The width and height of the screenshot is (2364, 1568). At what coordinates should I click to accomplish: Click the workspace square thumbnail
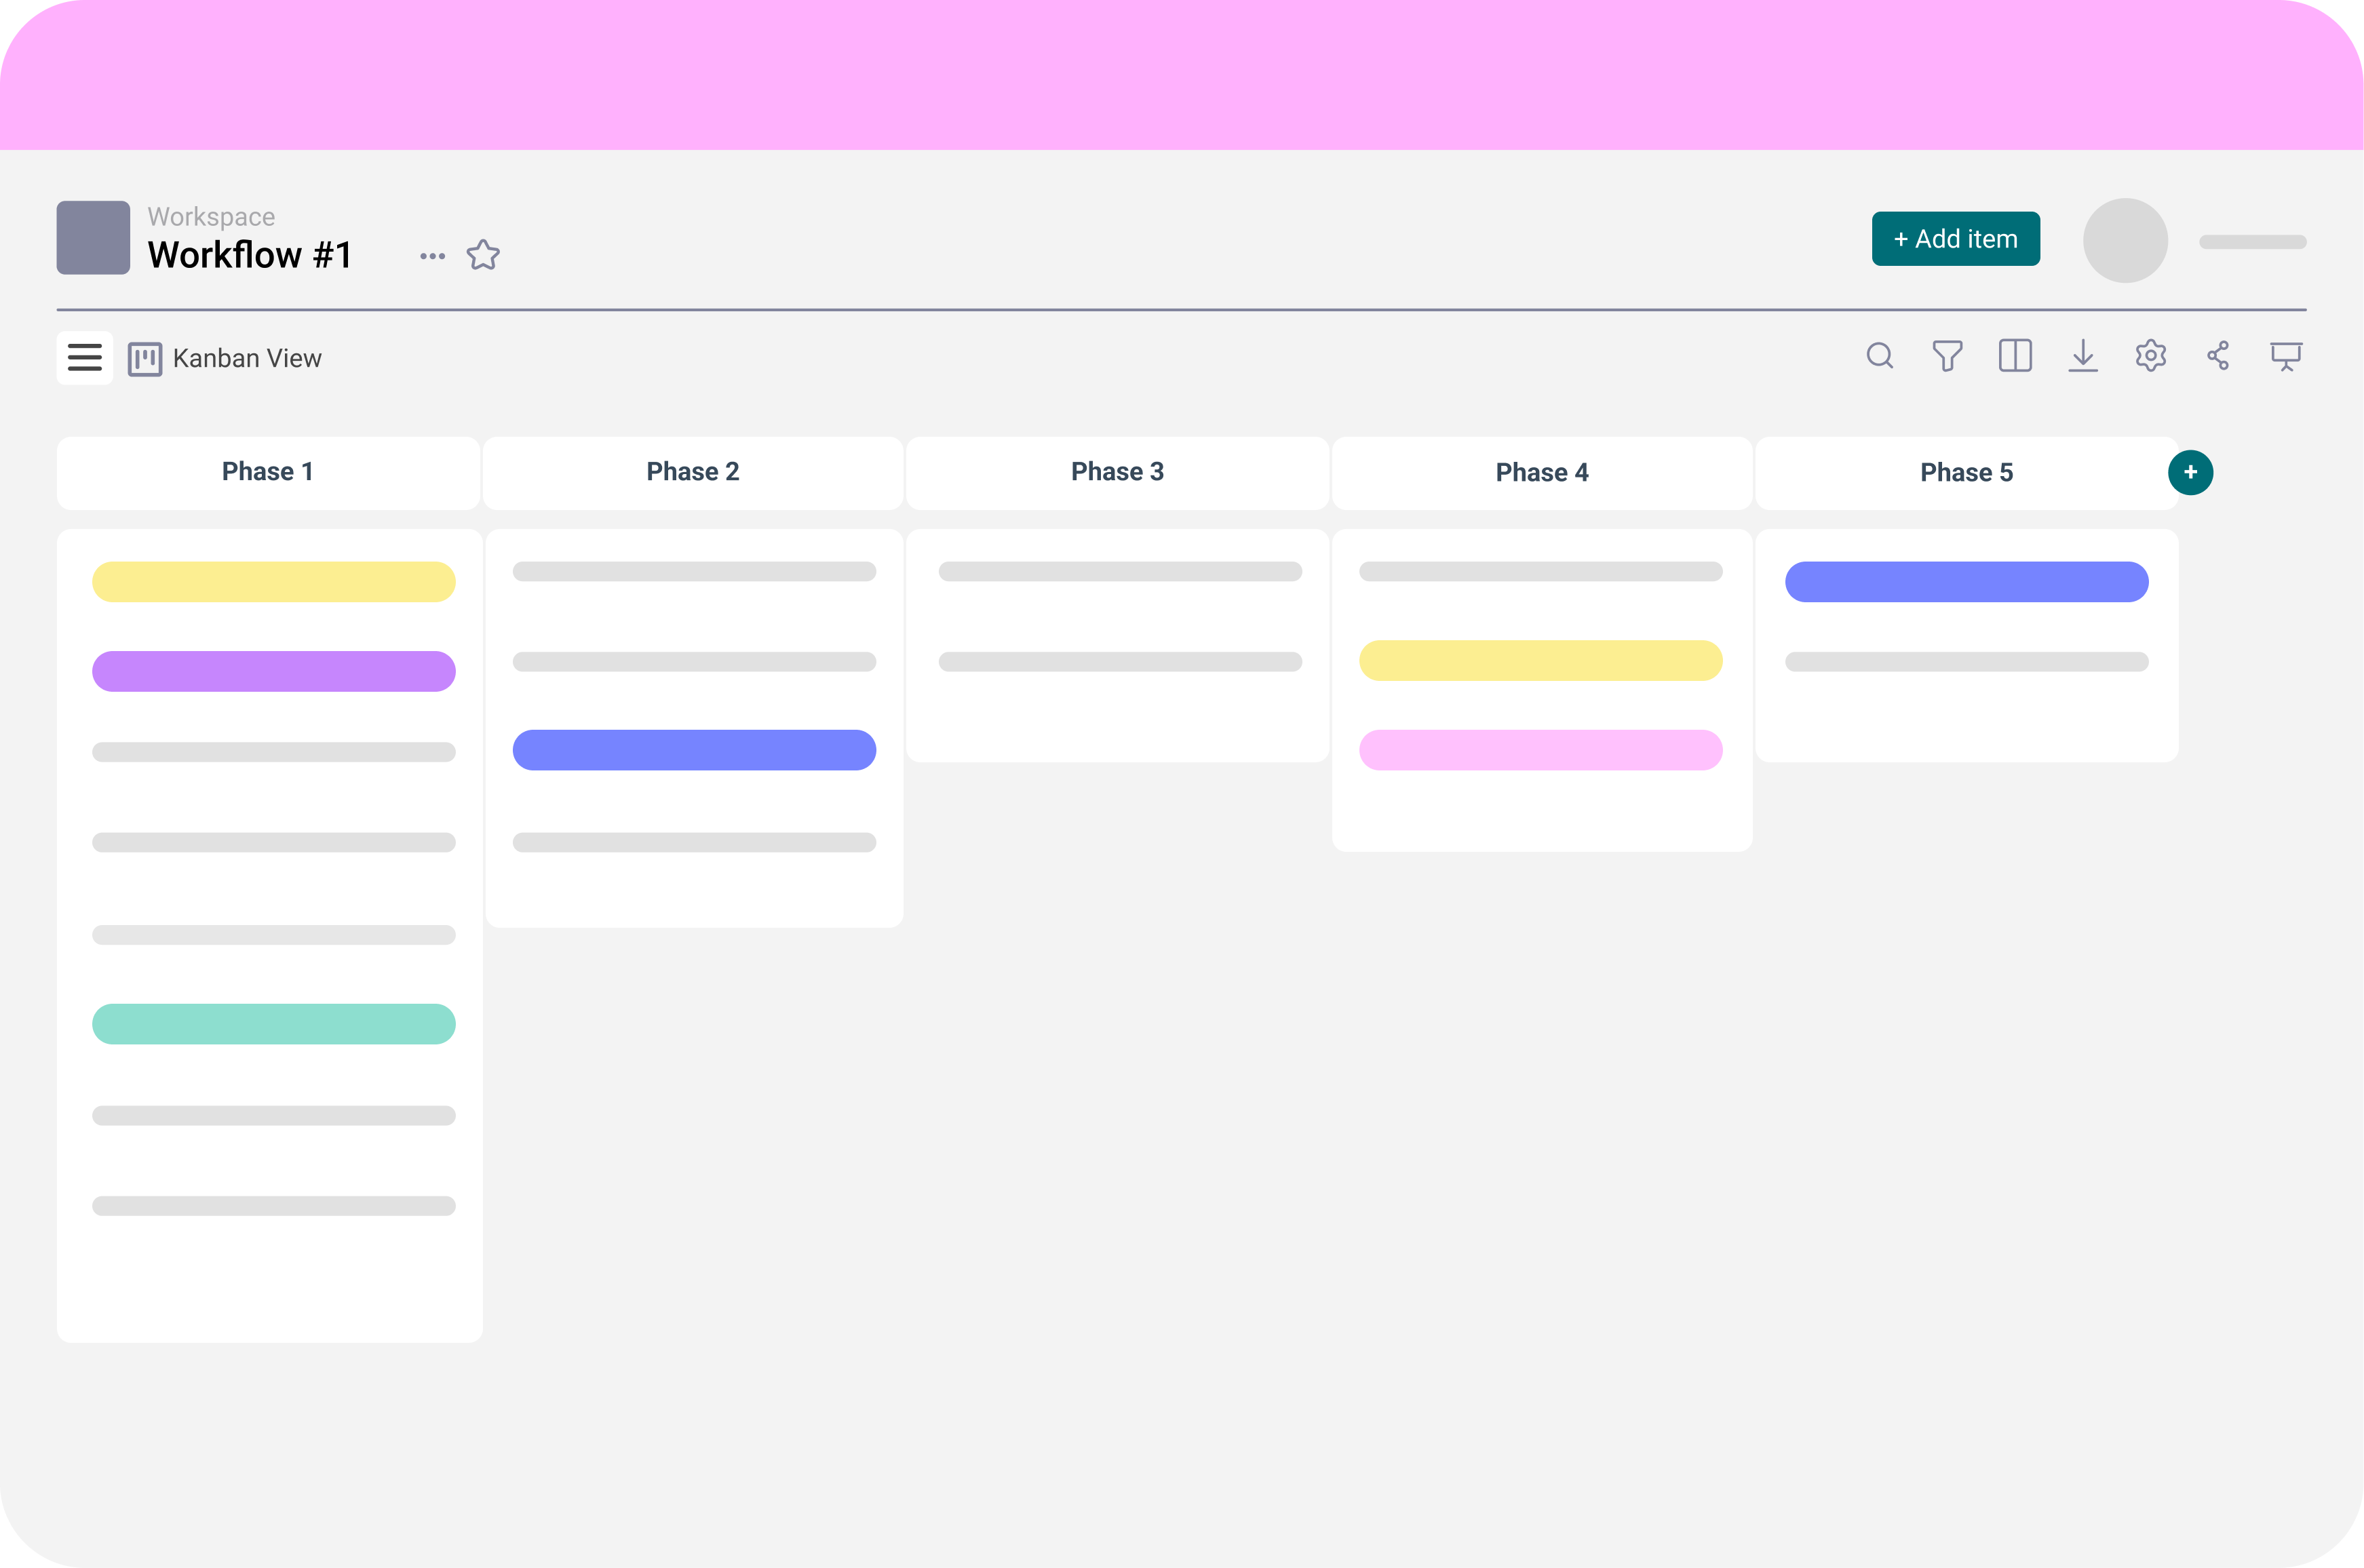click(x=93, y=238)
